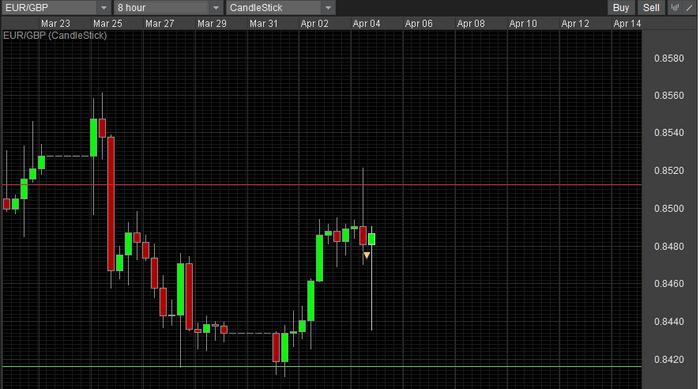The width and height of the screenshot is (700, 389).
Task: Click the EUR/GBP (CandleStick) chart title
Action: pyautogui.click(x=55, y=36)
